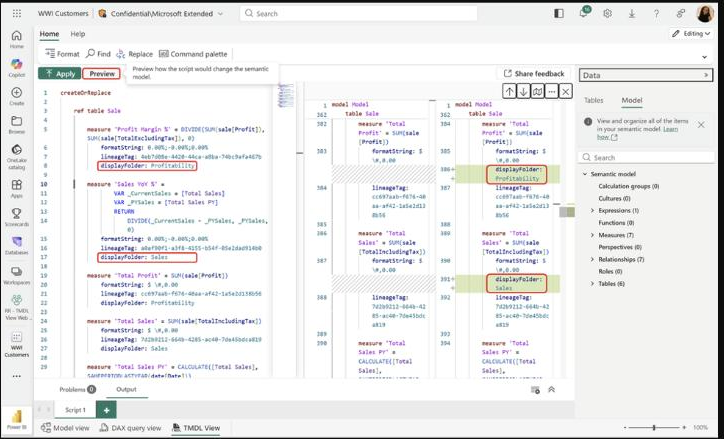Close the diff preview pane
Viewport: 724px width, 439px height.
pyautogui.click(x=566, y=91)
